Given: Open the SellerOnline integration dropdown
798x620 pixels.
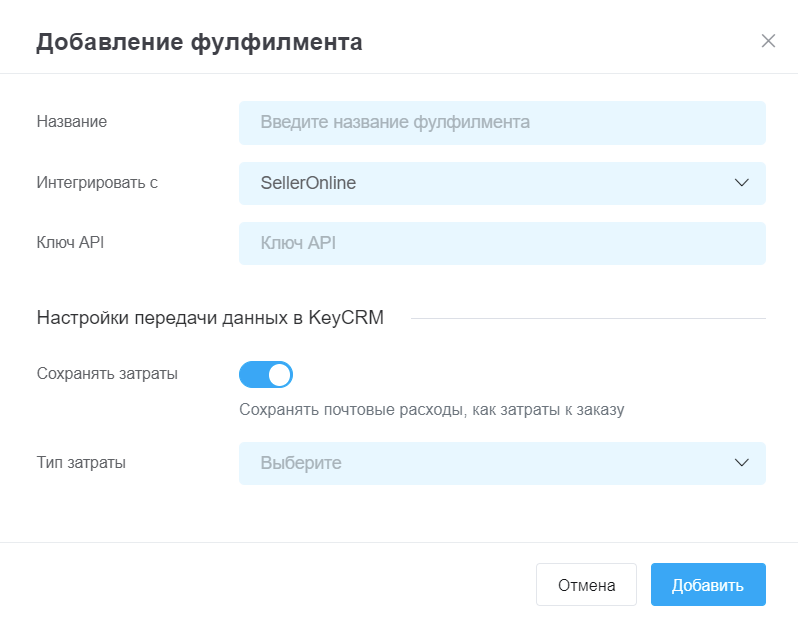Looking at the screenshot, I should tap(502, 183).
